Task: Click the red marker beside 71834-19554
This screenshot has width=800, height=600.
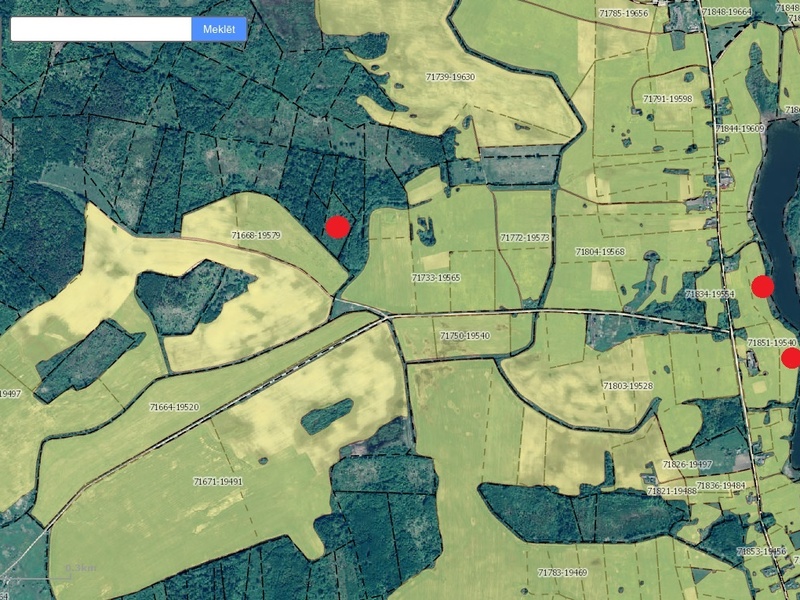Action: click(763, 287)
